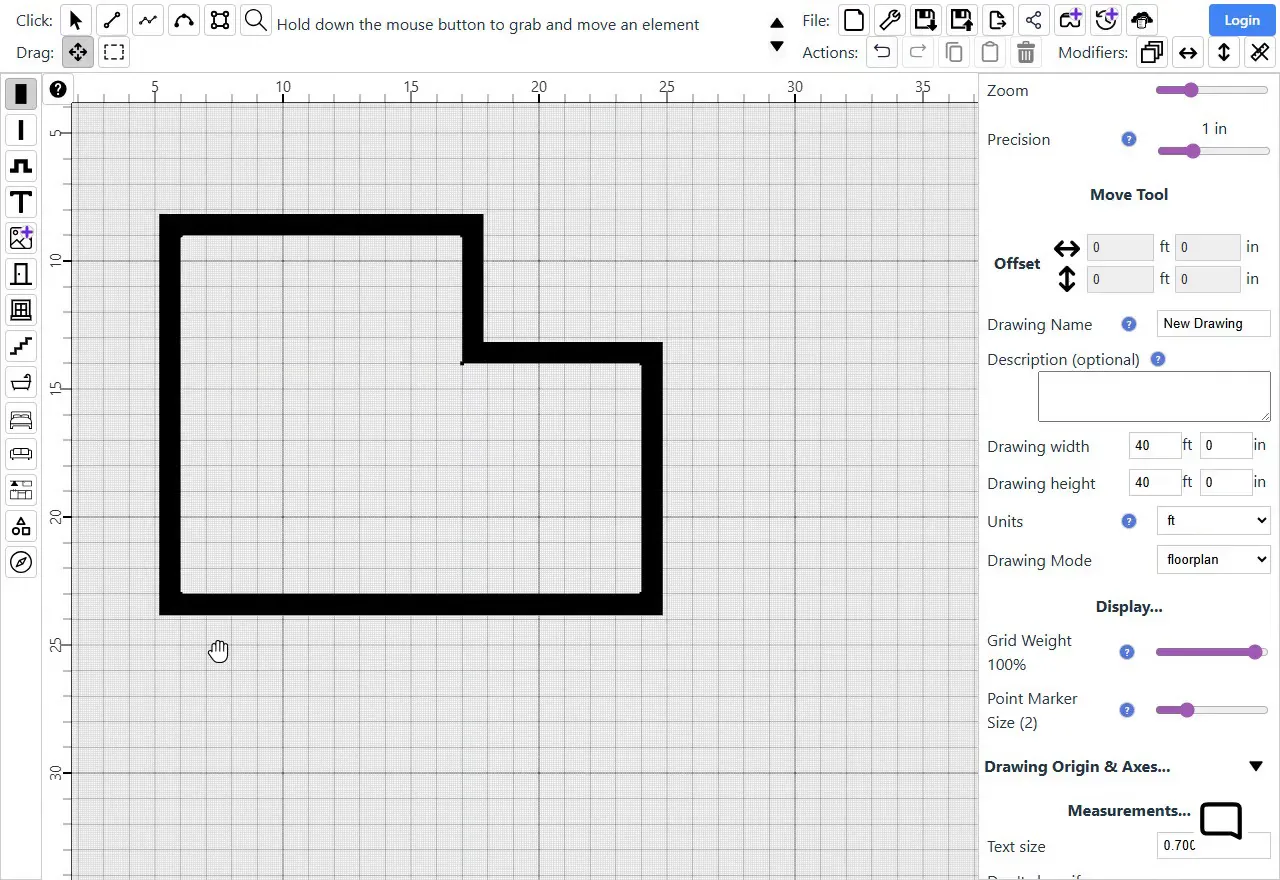Pick the polyline drawing tool

(148, 20)
